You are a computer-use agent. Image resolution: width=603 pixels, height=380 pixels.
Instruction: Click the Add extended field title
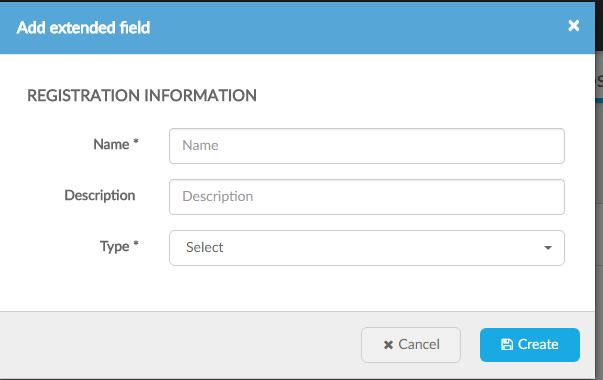83,28
